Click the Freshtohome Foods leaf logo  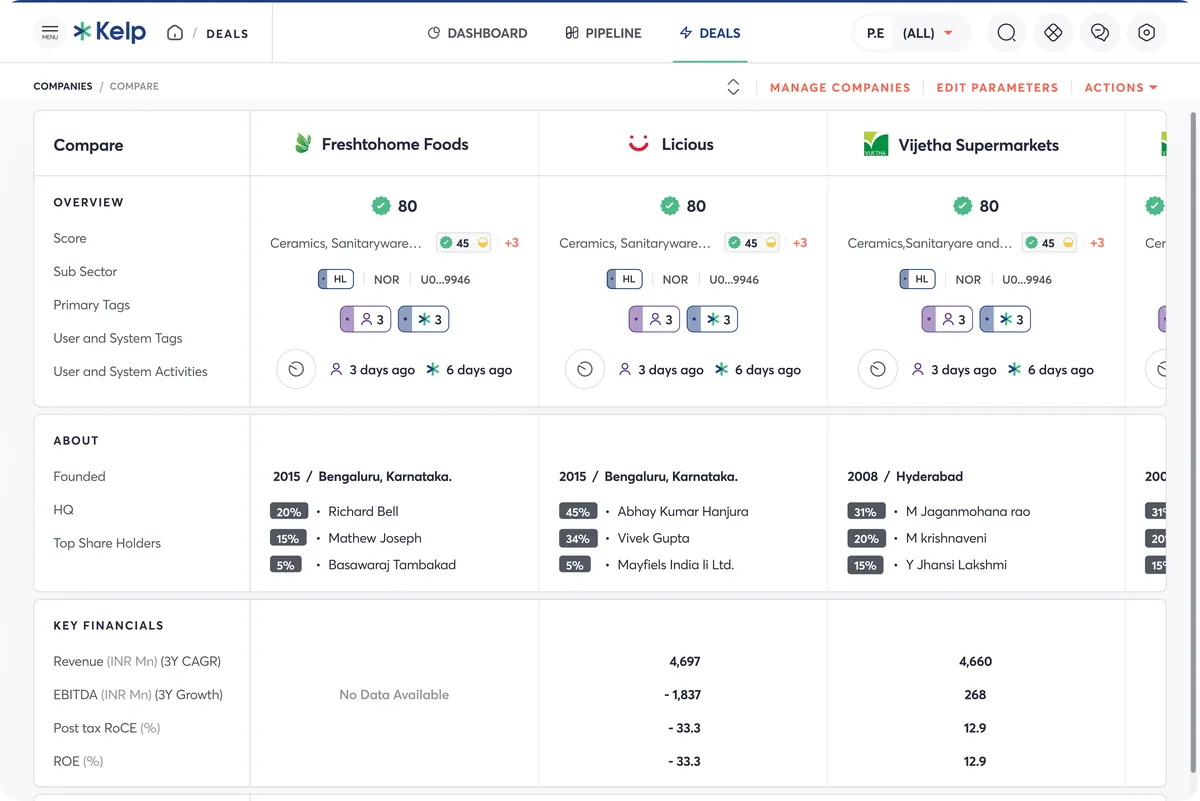303,144
